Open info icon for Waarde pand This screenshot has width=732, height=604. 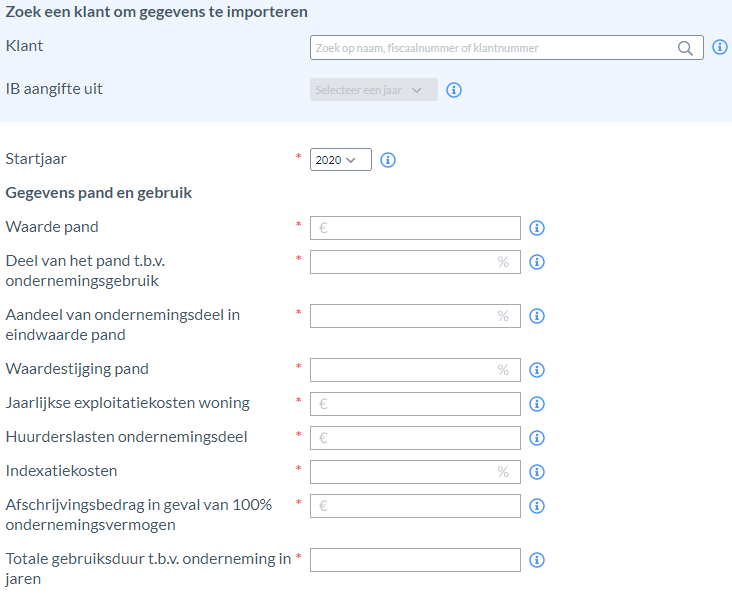click(x=537, y=228)
